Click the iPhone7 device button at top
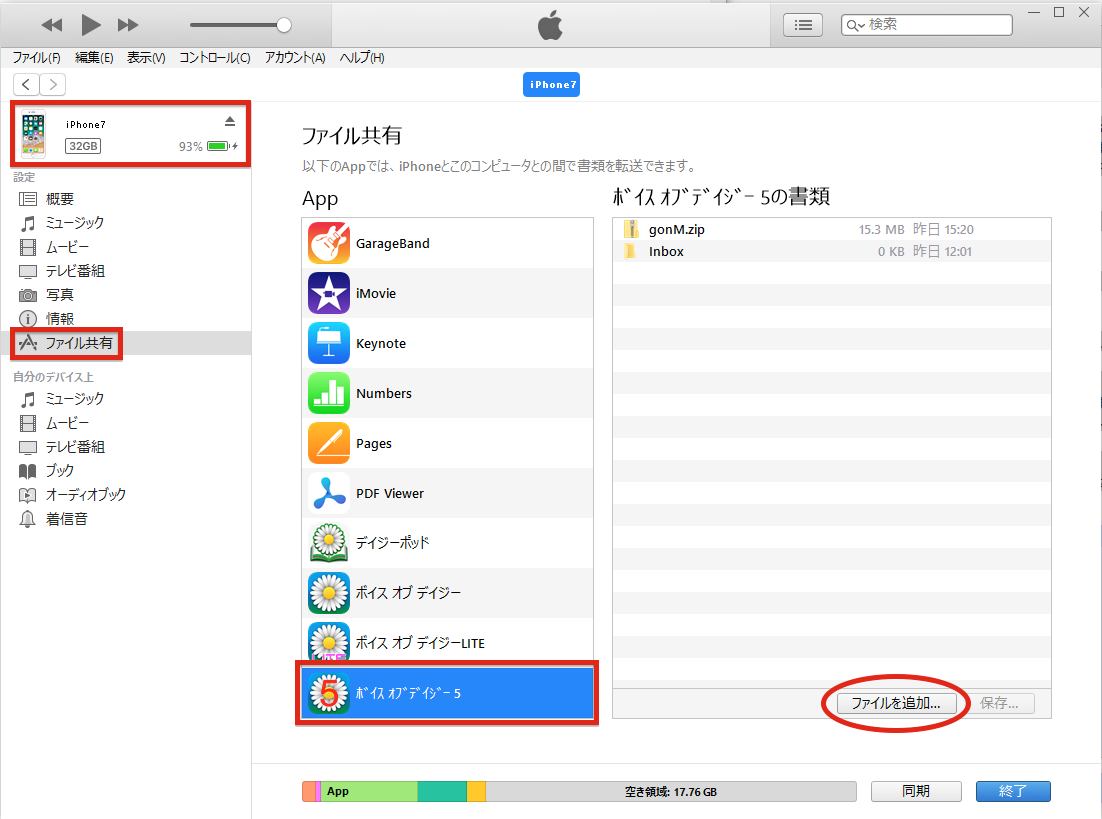1102x819 pixels. point(552,84)
